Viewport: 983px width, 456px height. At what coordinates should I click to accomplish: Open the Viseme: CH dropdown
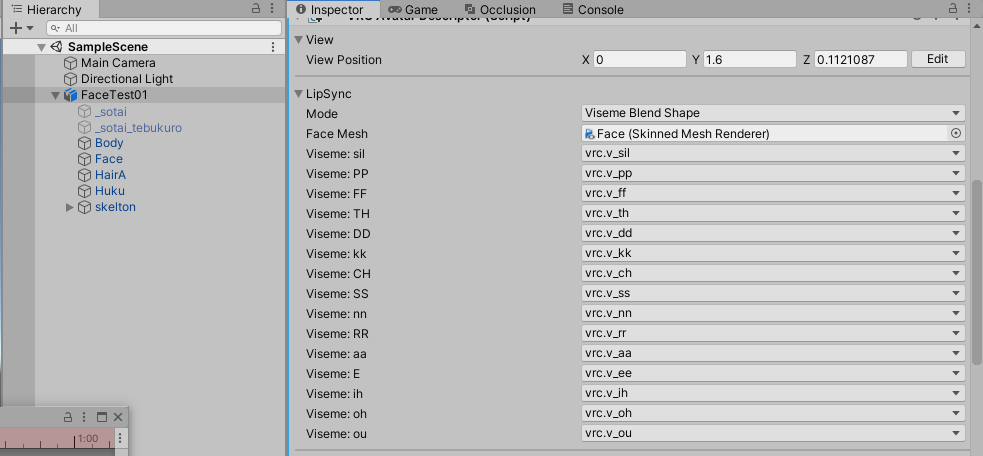(773, 273)
